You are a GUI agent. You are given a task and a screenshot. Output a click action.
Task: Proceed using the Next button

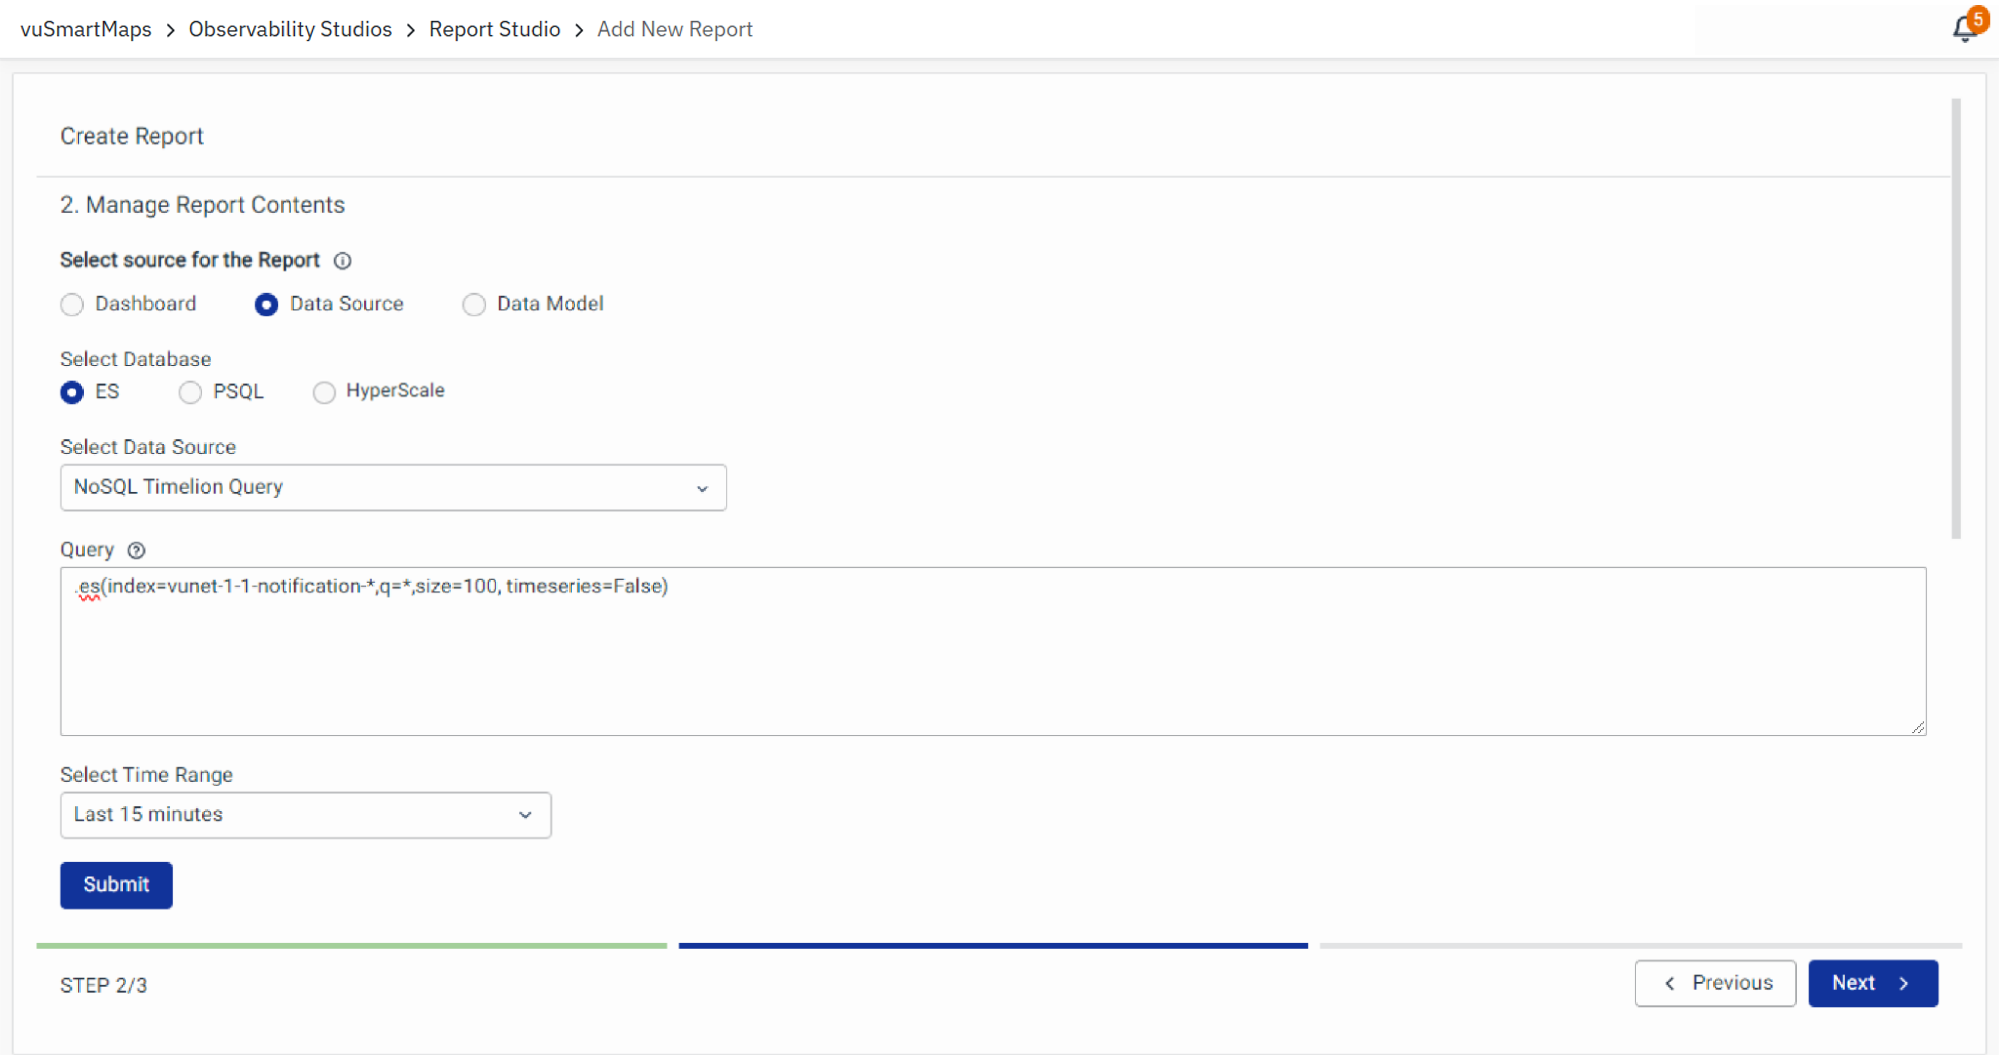click(x=1872, y=983)
